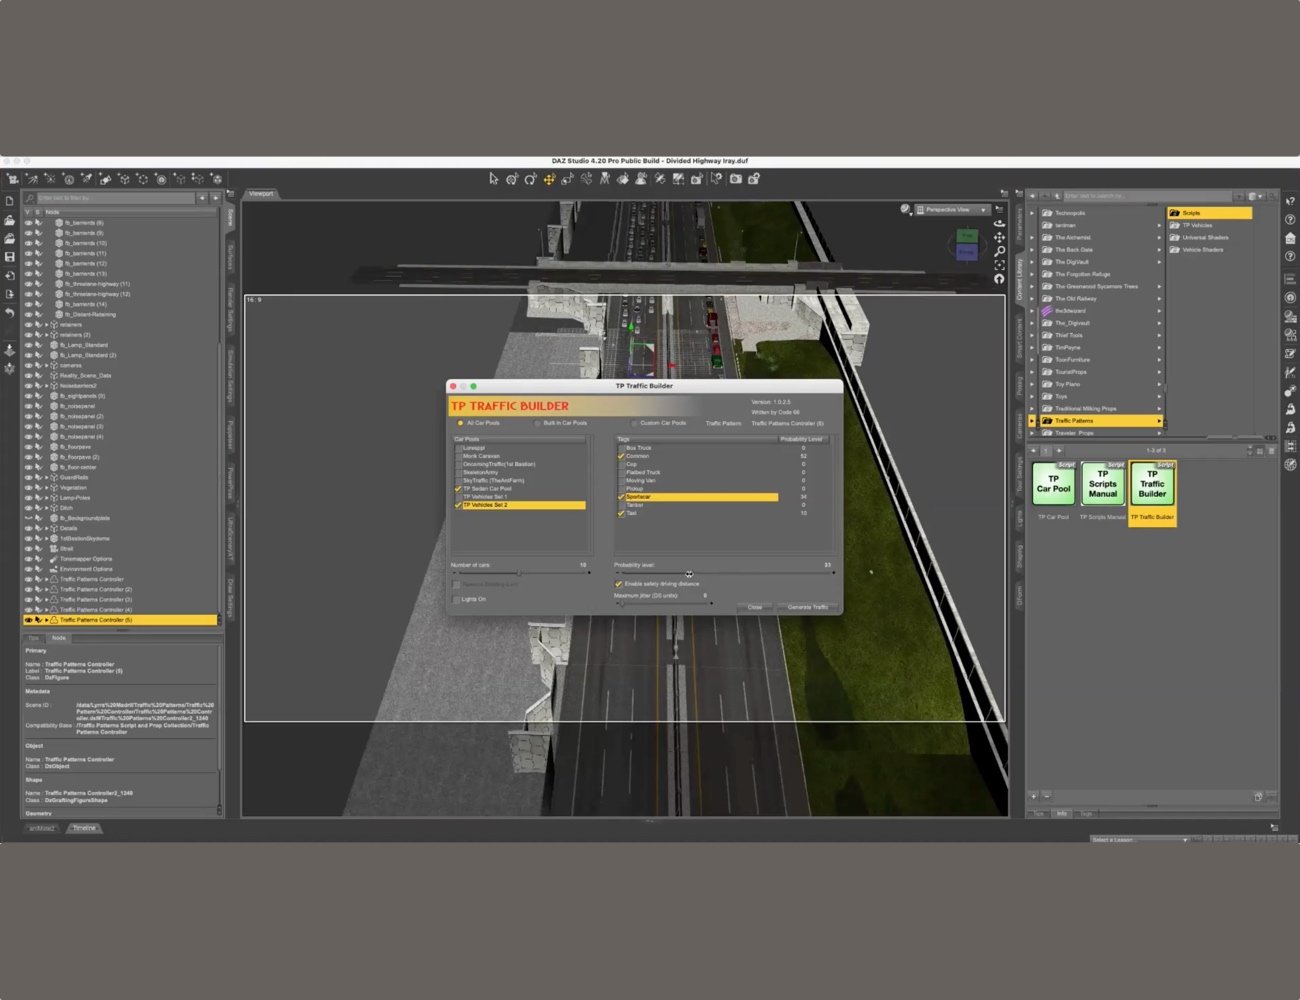Click the TP Scripts Manual script thumbnail
Screen dimensions: 1300x1000
point(1102,485)
